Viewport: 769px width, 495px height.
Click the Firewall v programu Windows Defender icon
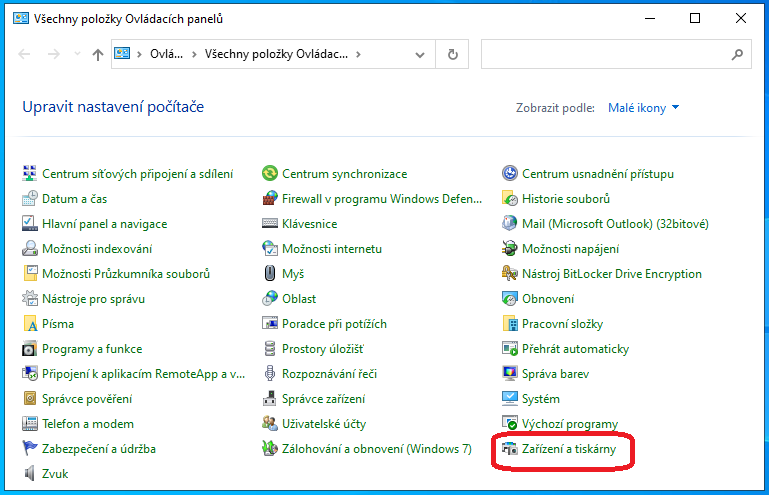[x=270, y=199]
